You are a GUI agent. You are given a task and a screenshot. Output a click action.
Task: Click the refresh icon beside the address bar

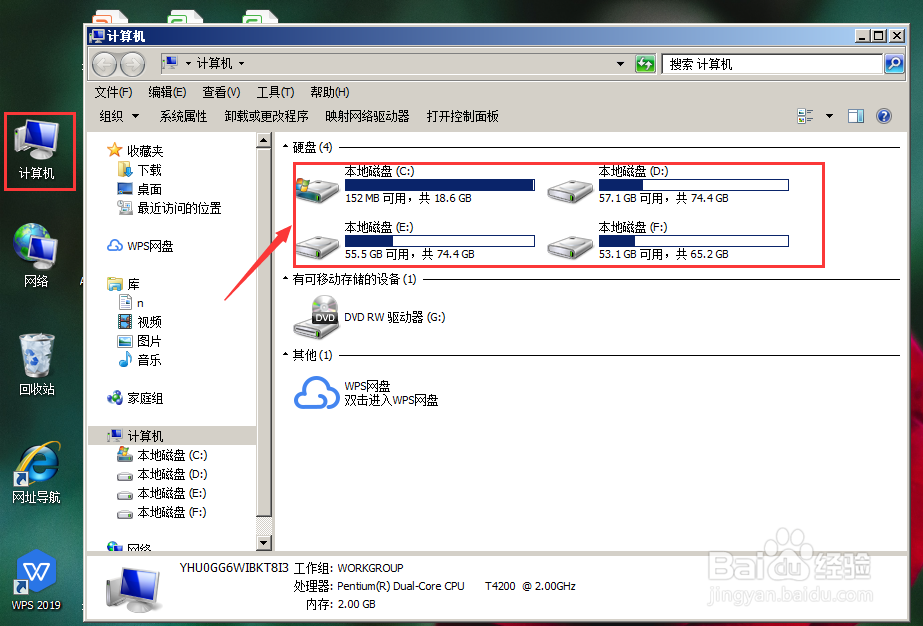pos(645,63)
